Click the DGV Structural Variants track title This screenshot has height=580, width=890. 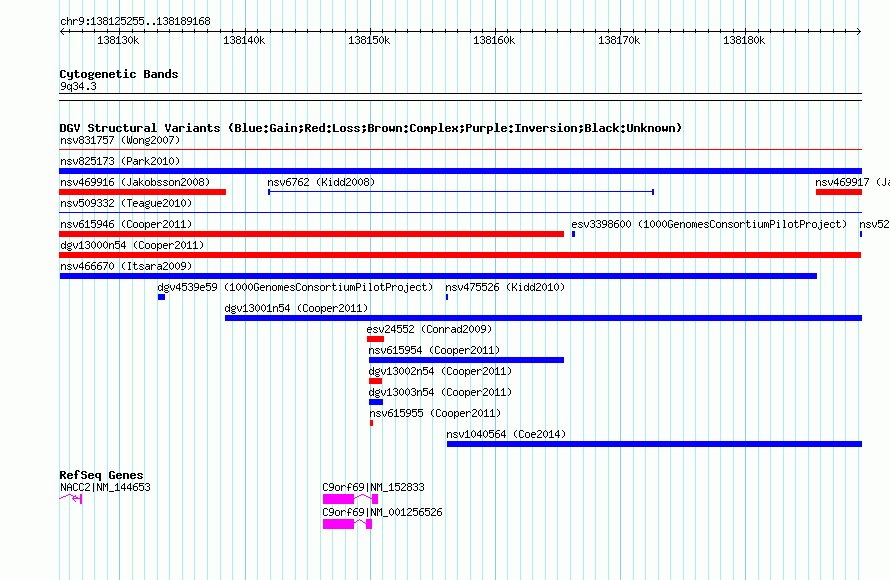point(371,128)
